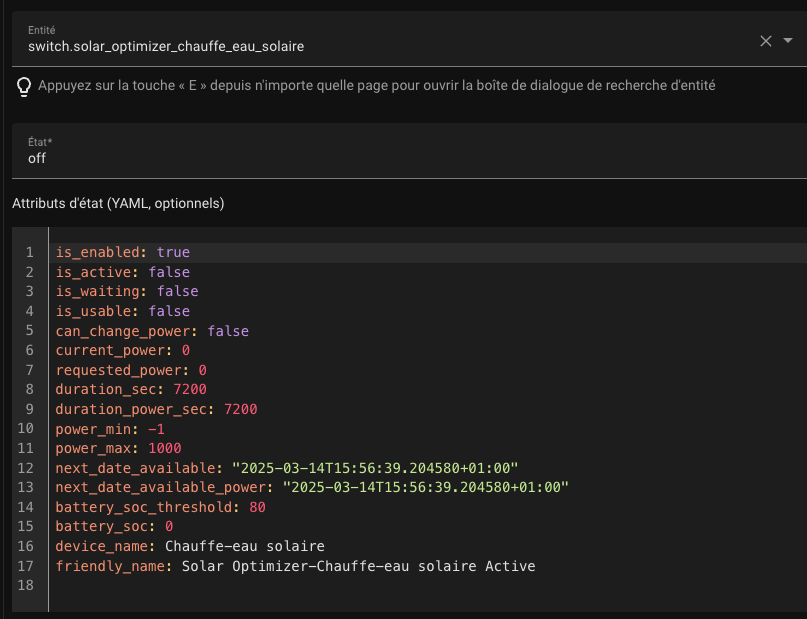
Task: Click the friendly_name Solar Optimizer line
Action: [x=295, y=566]
